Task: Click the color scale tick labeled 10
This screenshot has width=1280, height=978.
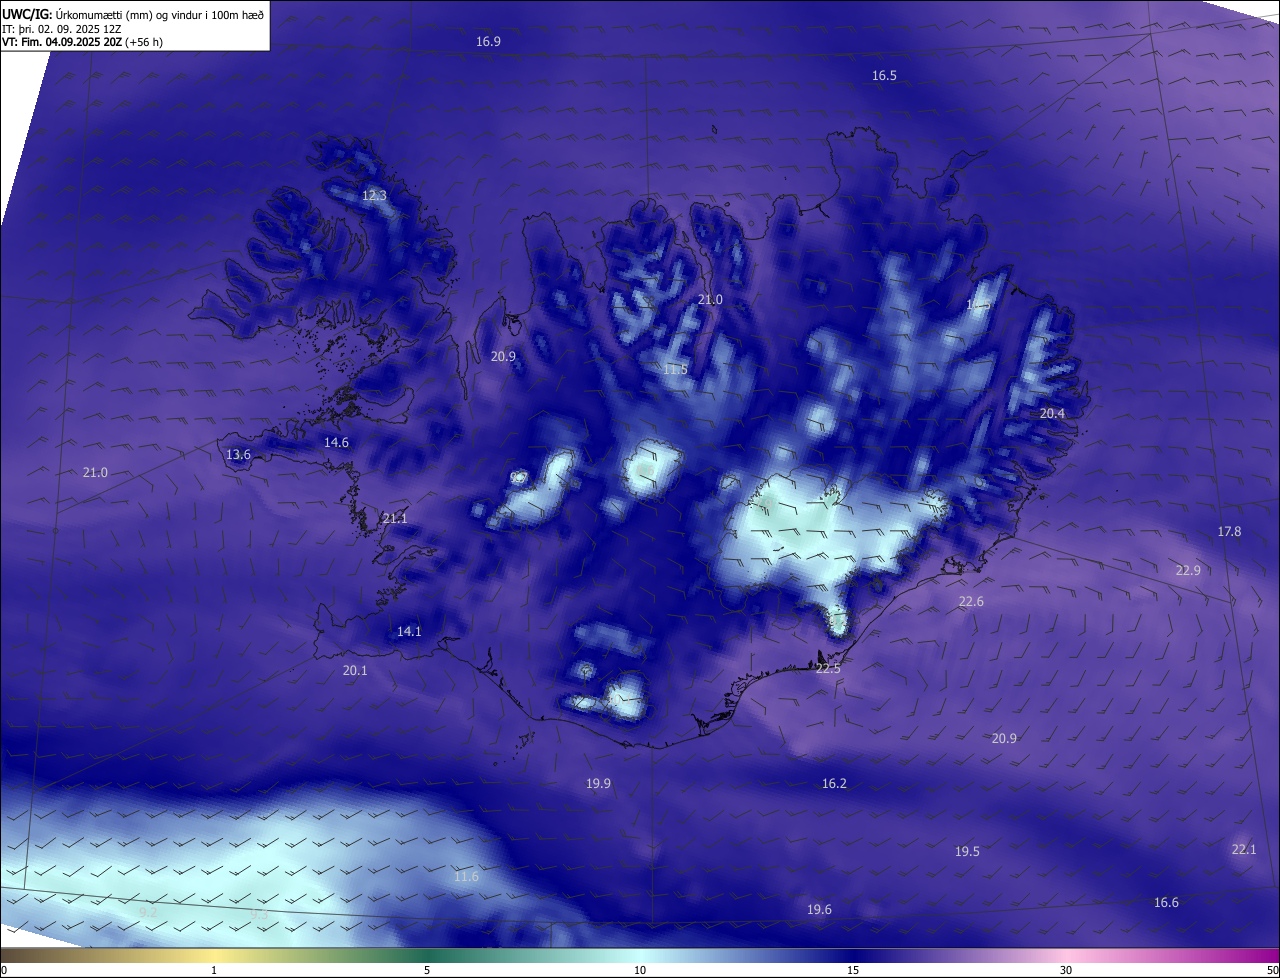Action: [640, 971]
